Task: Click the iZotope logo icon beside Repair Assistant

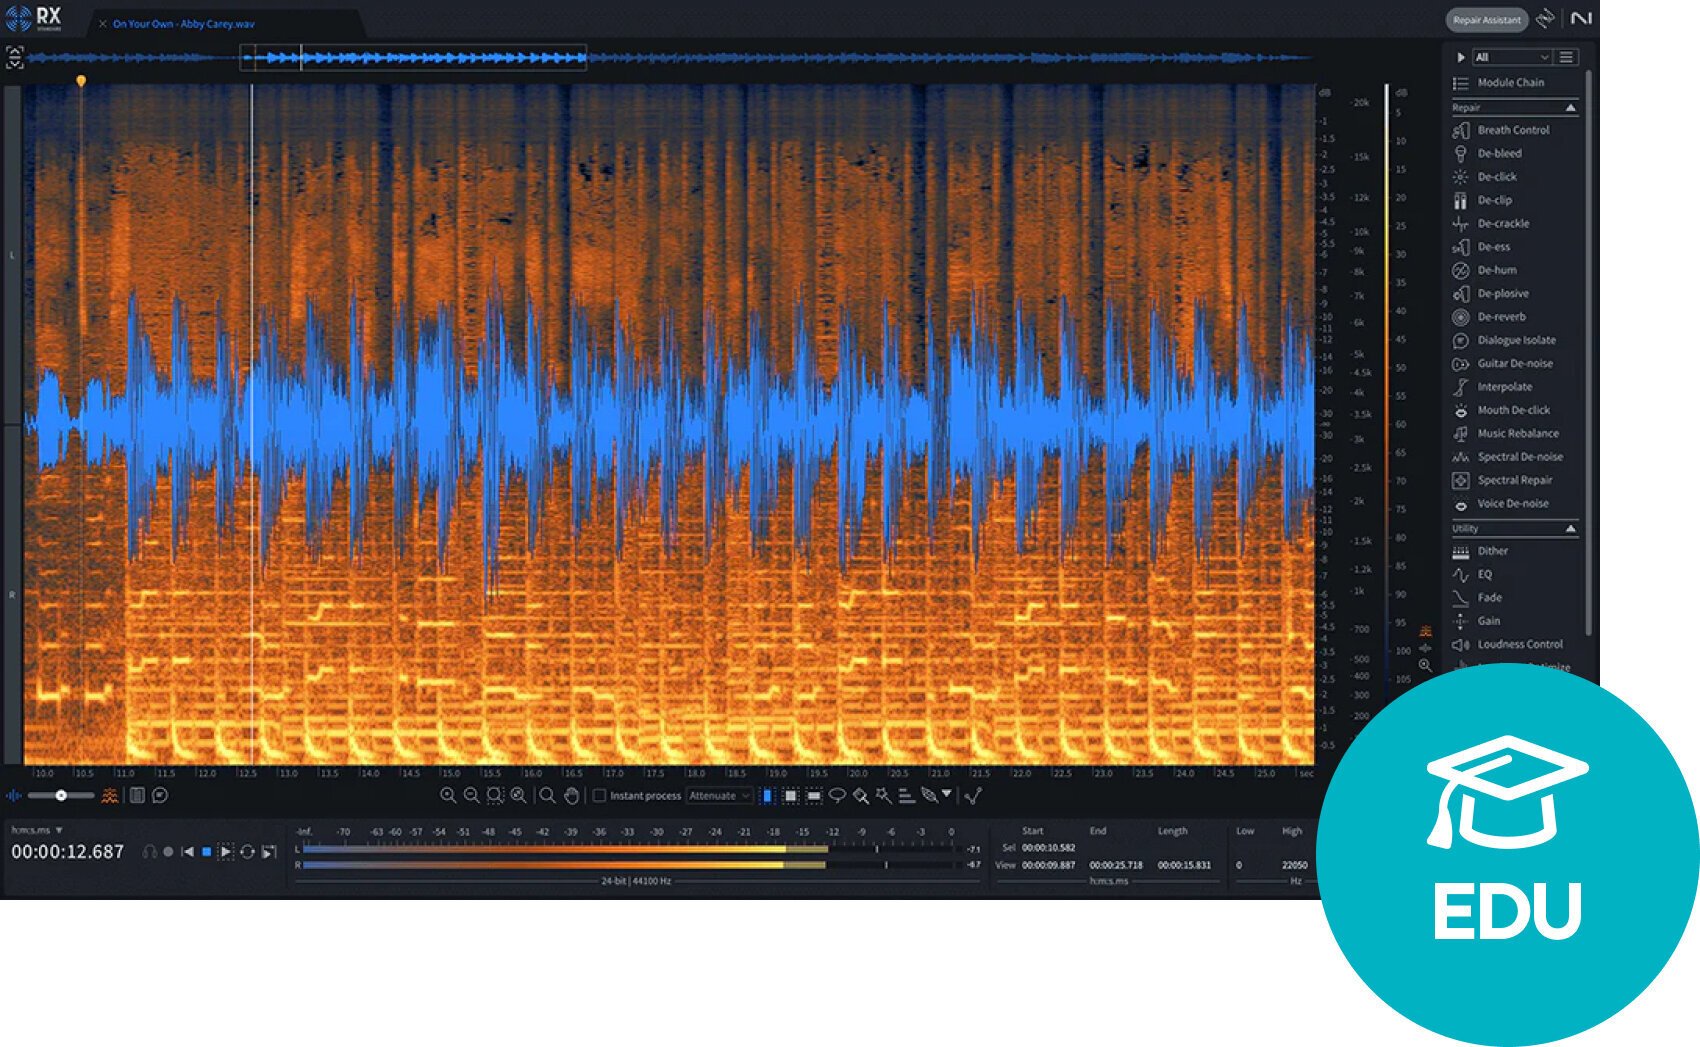Action: [1546, 19]
